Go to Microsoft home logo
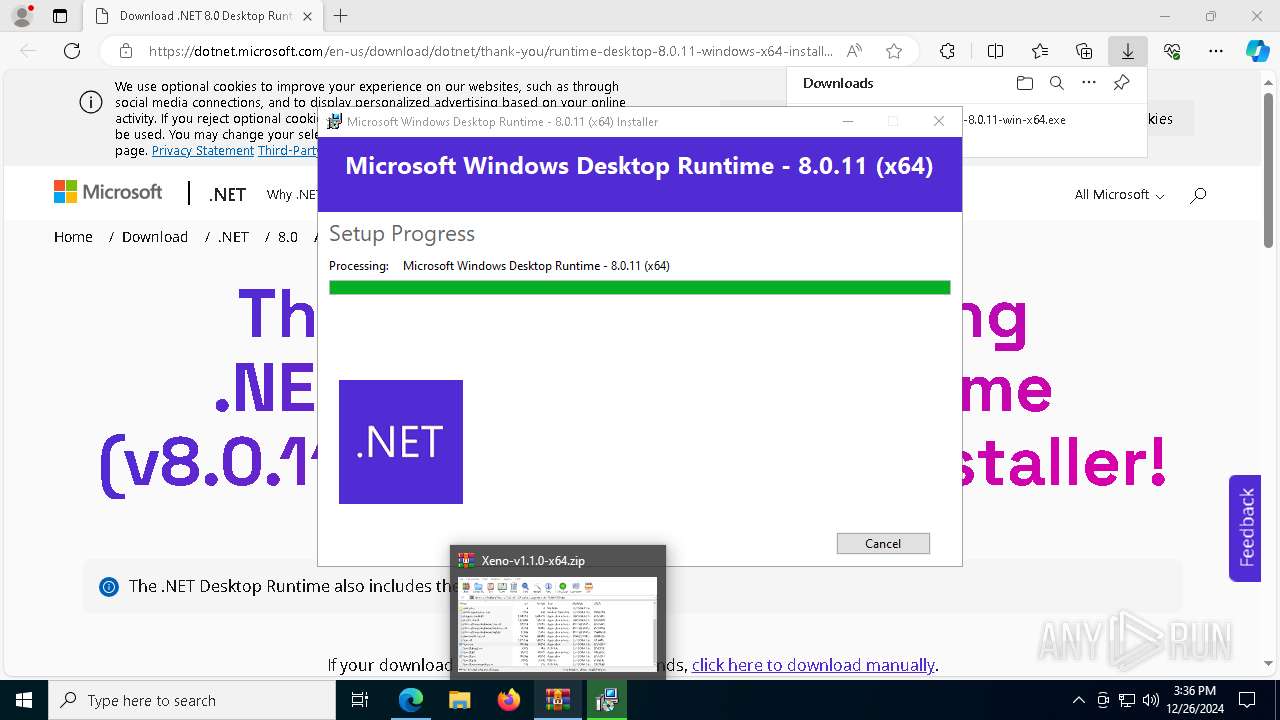Viewport: 1280px width, 720px height. [108, 192]
